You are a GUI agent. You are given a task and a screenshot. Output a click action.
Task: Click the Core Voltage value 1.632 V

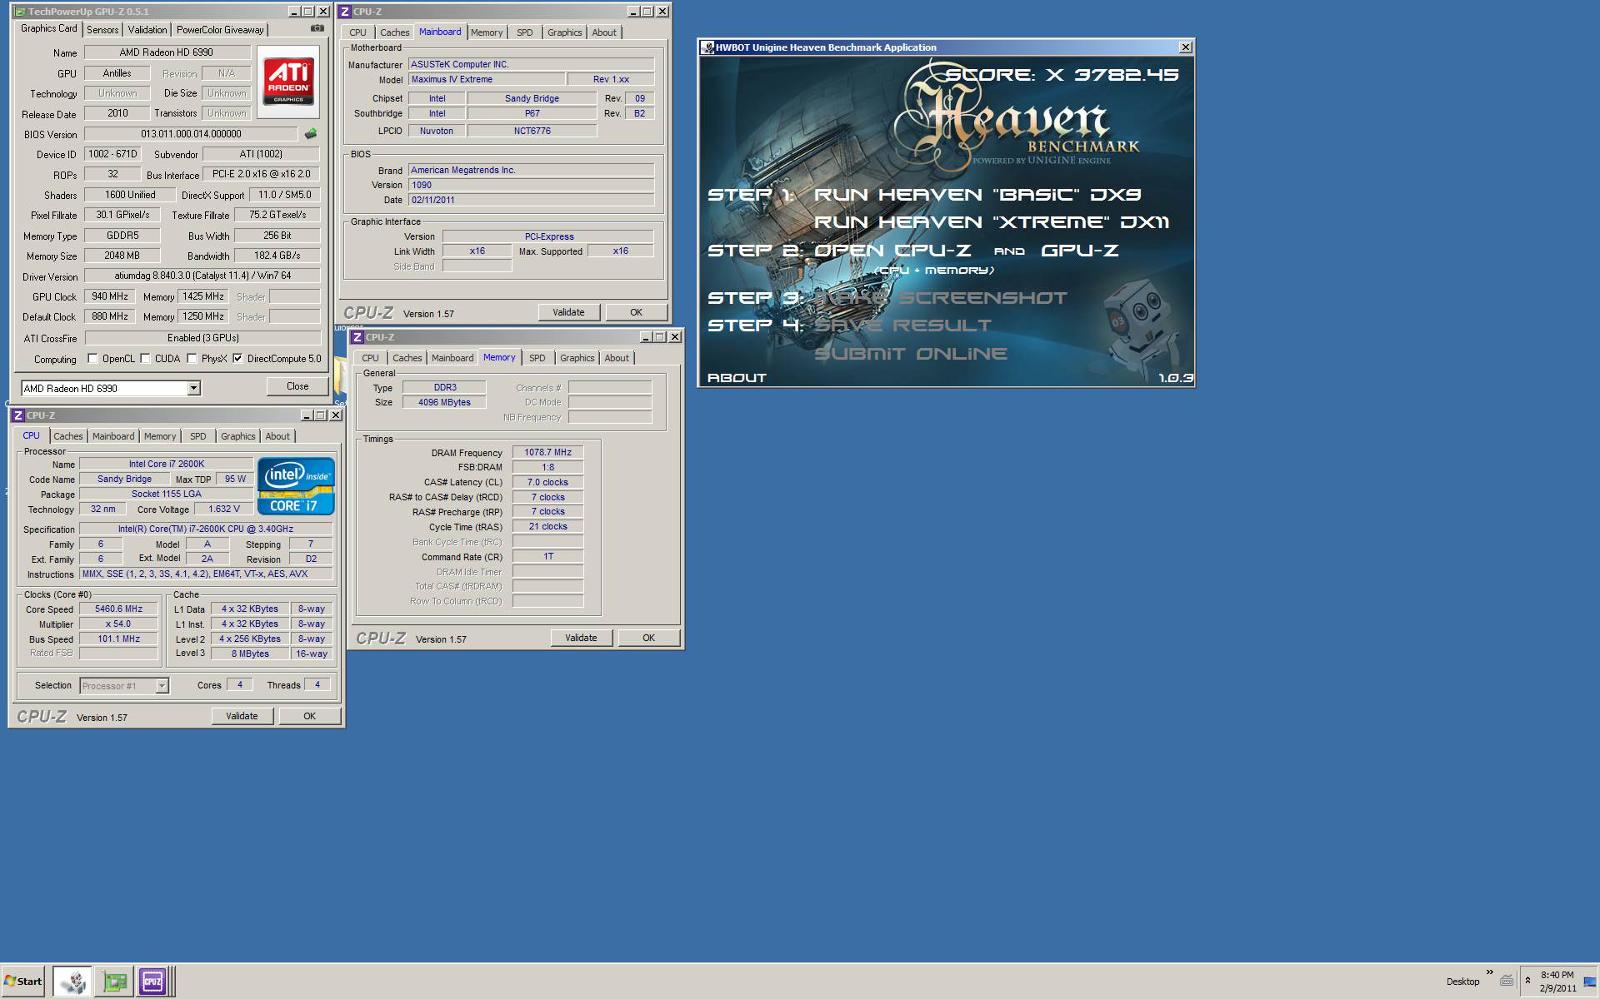[223, 509]
